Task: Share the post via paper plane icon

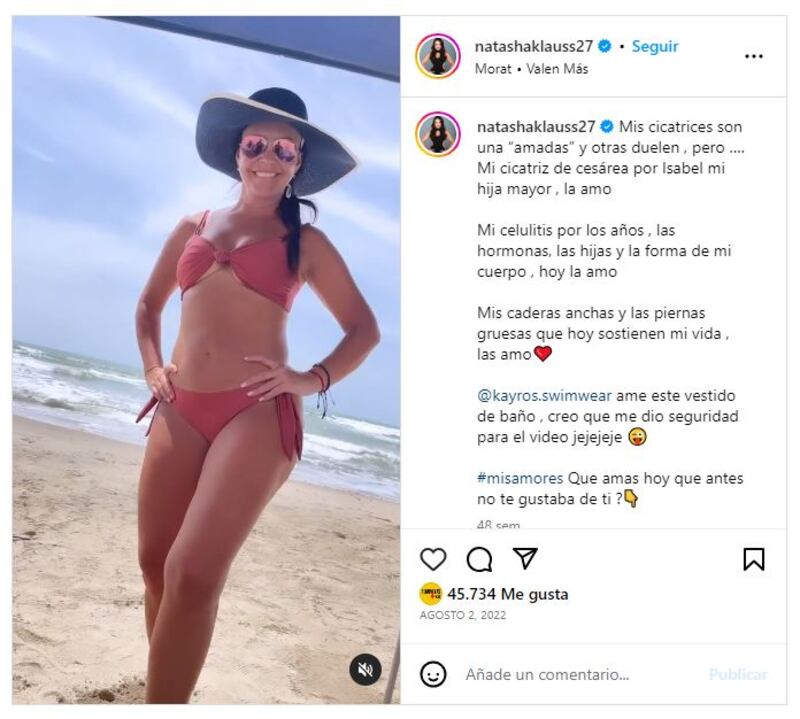Action: coord(525,558)
